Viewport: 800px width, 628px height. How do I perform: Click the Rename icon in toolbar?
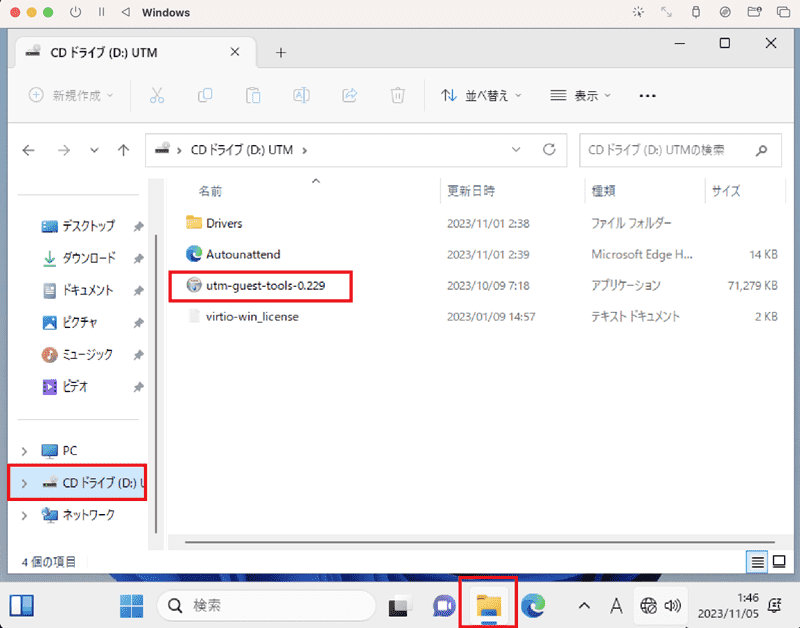pos(301,95)
